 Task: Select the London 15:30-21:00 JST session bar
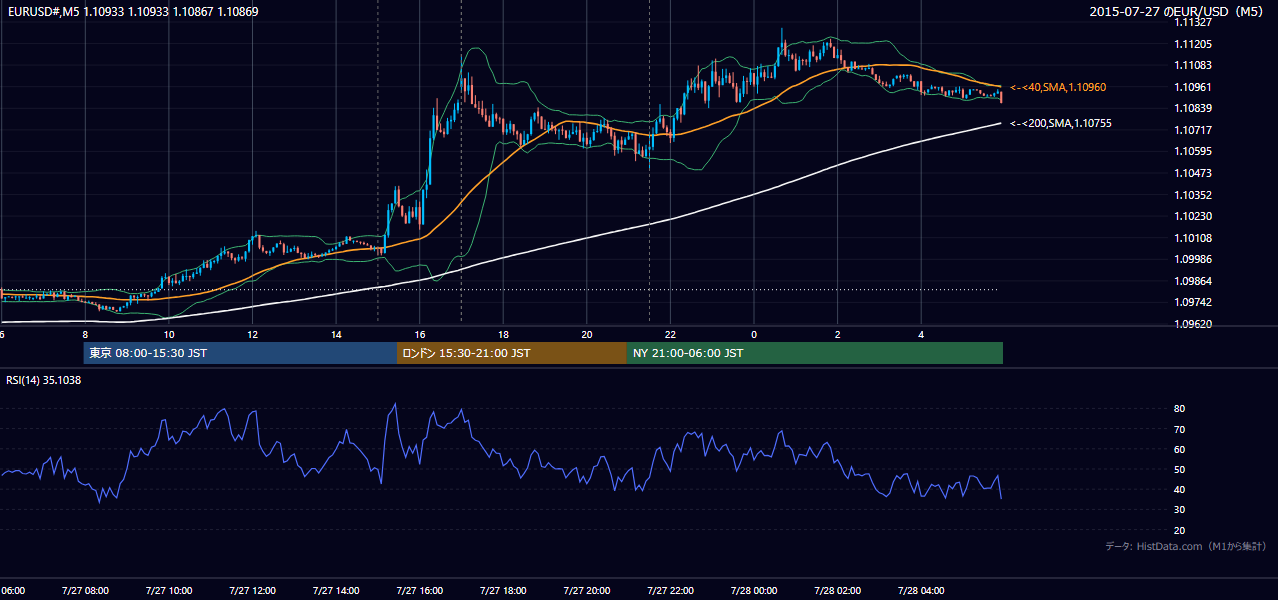(512, 353)
